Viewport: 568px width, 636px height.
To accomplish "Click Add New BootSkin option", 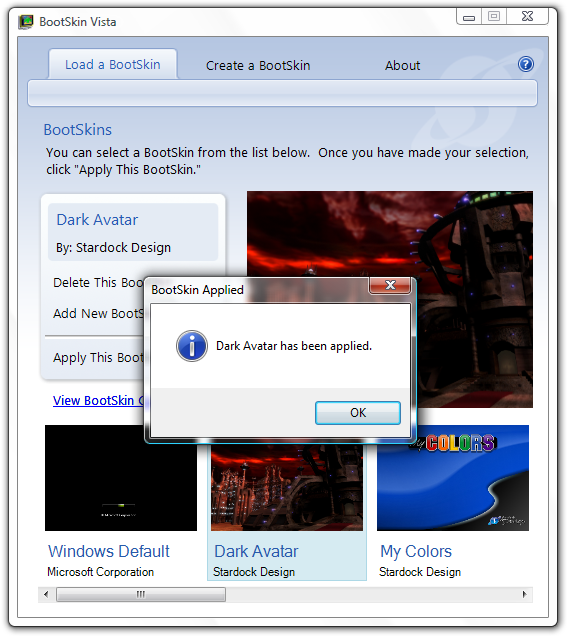I will (98, 313).
